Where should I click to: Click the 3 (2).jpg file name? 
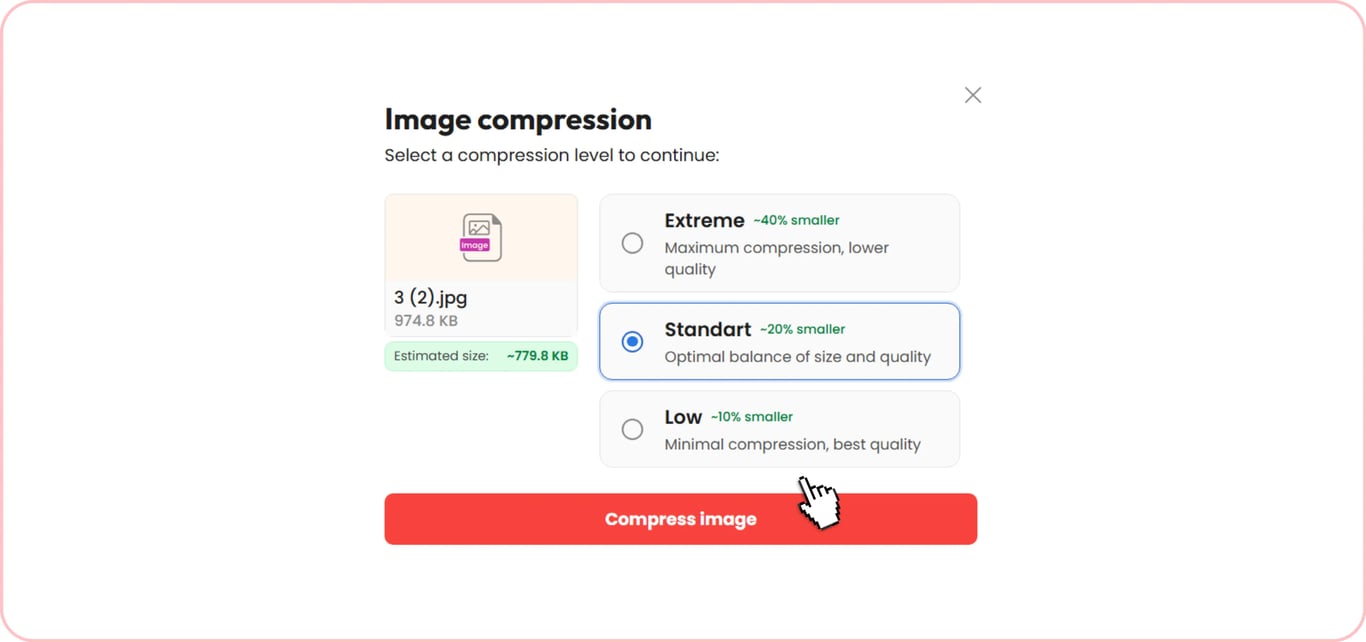[431, 297]
